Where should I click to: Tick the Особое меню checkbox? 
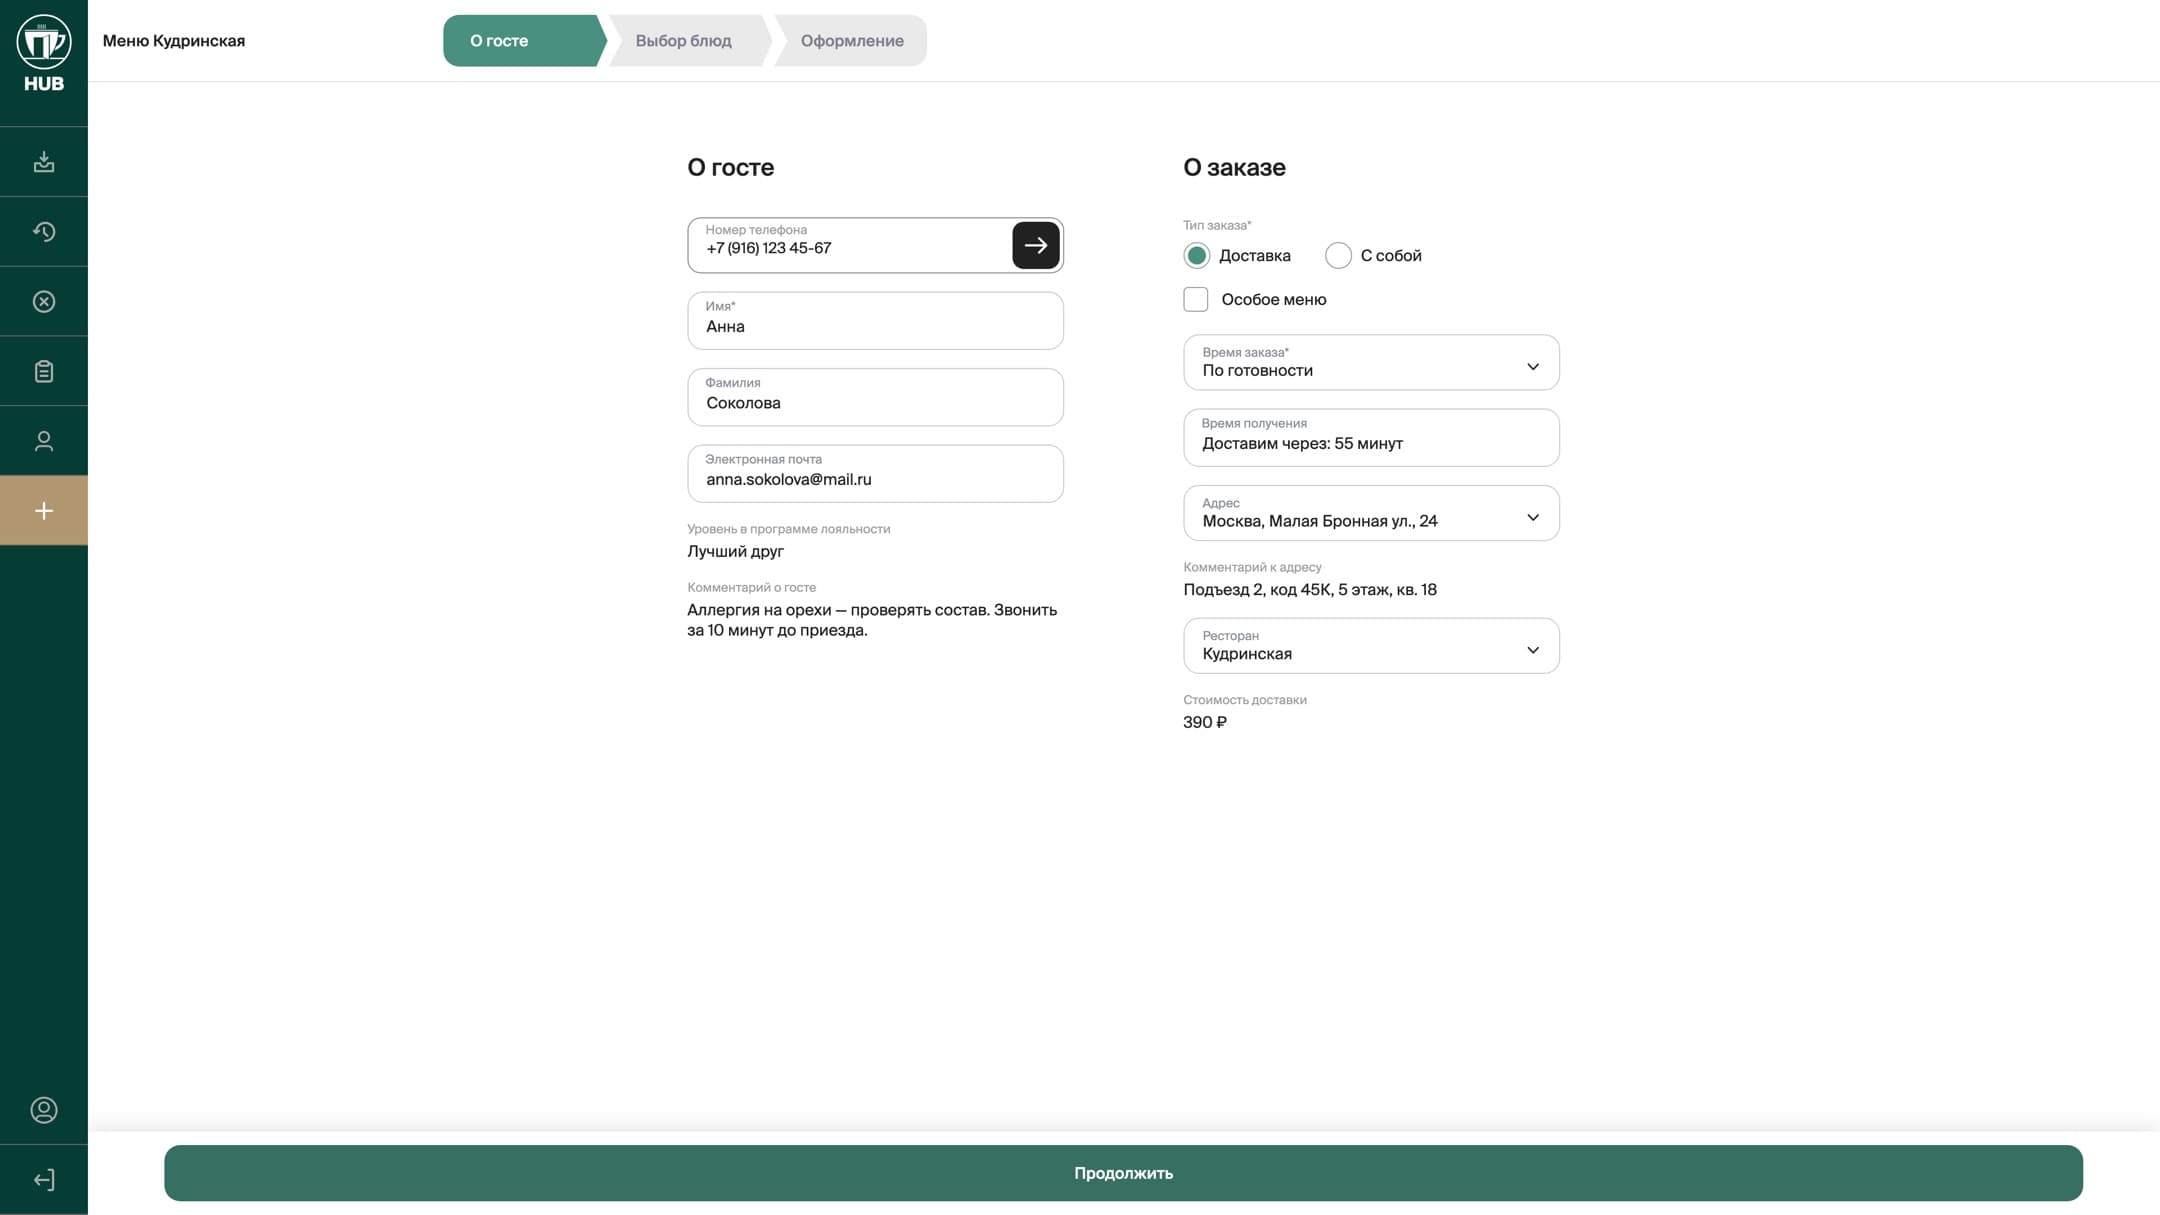coord(1196,299)
